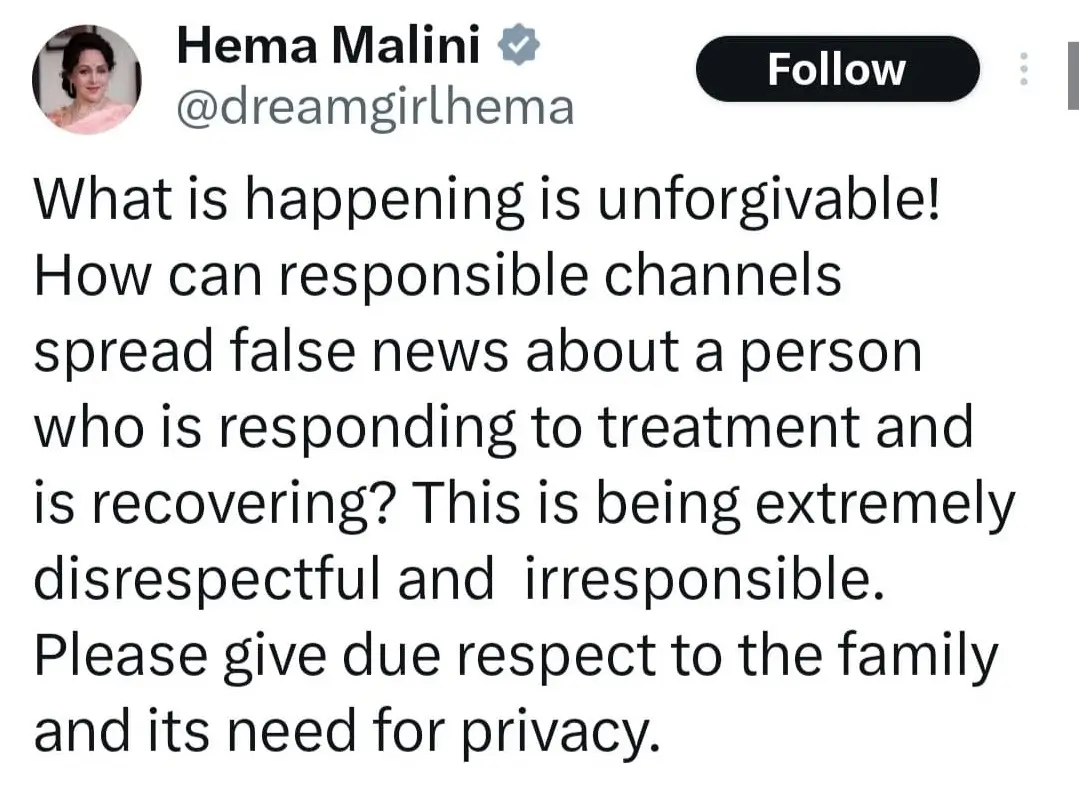Click the line starting "is recovering?"
The width and height of the screenshot is (1079, 789).
coord(524,504)
